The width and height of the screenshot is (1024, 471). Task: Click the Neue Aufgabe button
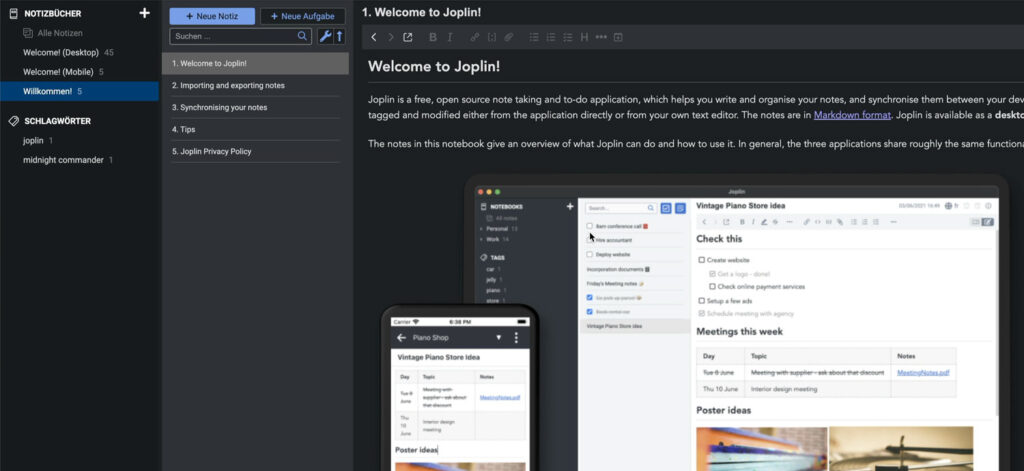point(303,16)
